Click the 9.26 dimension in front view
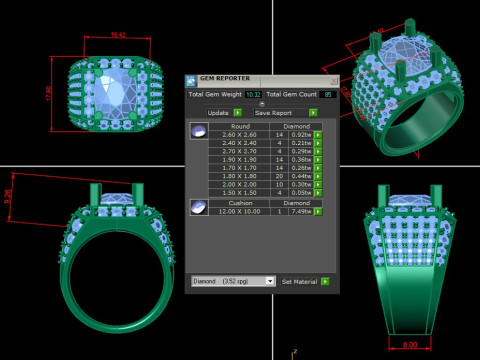Screen dimensions: 480x360 (x=7, y=197)
